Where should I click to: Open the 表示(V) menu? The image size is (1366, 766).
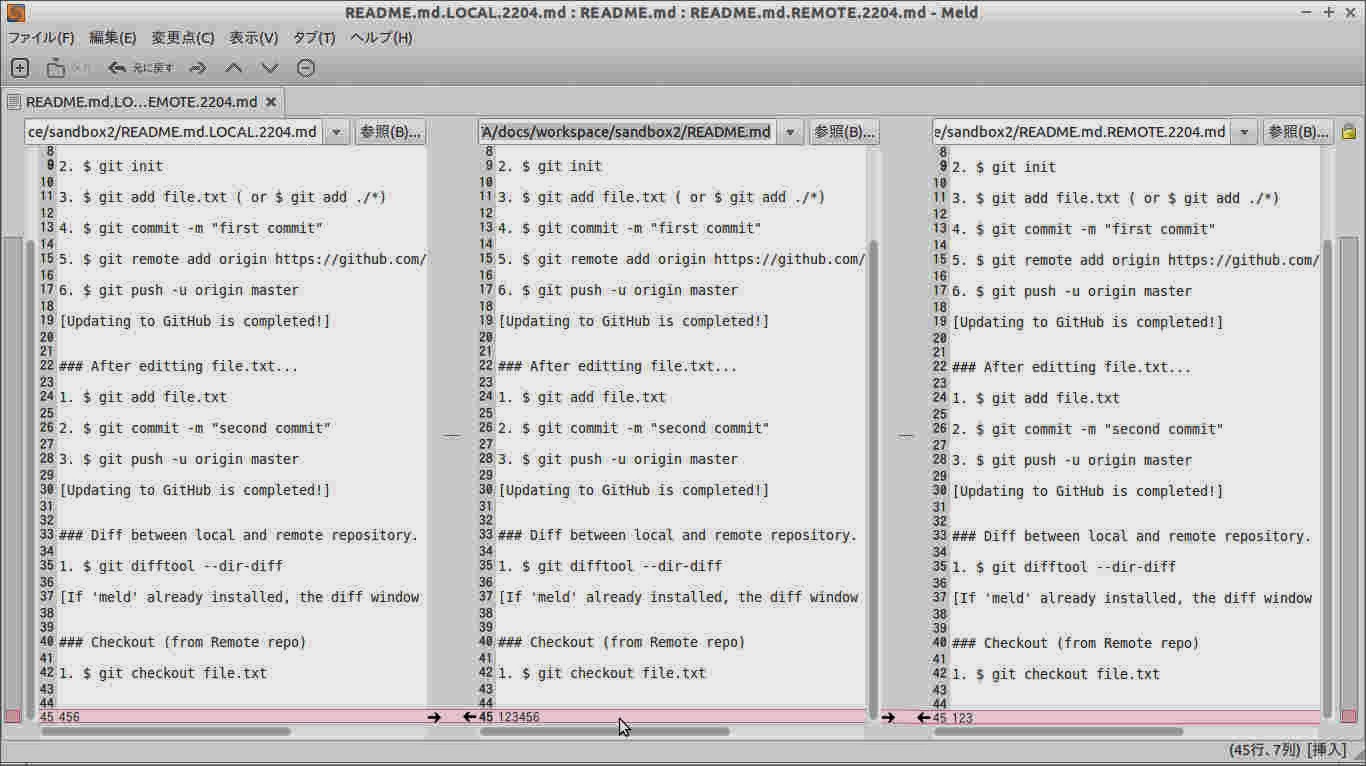tap(254, 37)
